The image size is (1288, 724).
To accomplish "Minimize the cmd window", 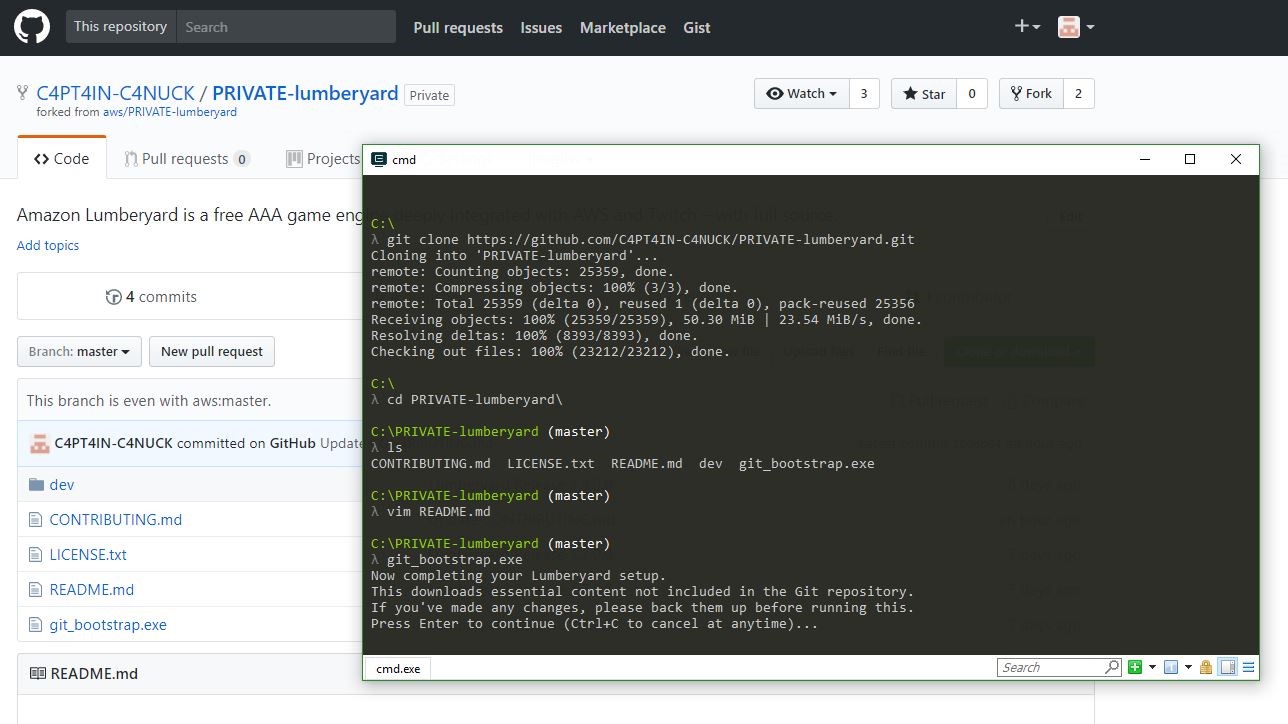I will (x=1144, y=159).
